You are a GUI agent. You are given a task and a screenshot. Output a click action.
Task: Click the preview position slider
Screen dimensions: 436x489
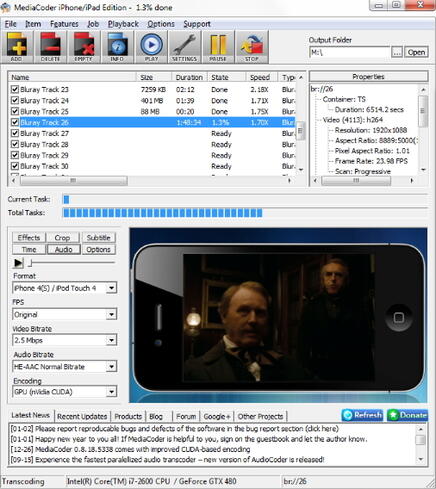[72, 263]
